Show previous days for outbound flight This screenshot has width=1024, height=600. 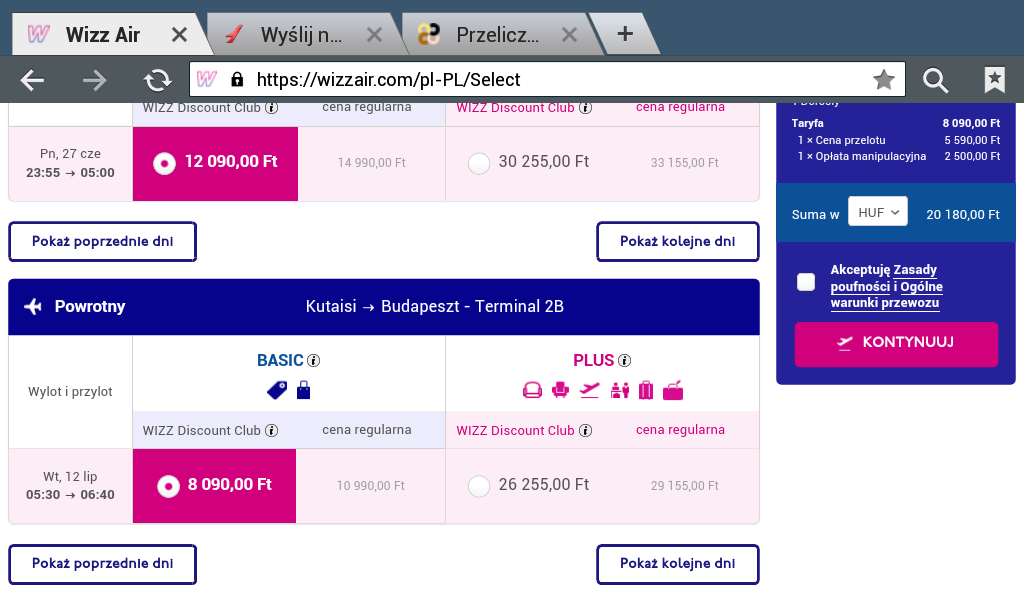point(103,242)
